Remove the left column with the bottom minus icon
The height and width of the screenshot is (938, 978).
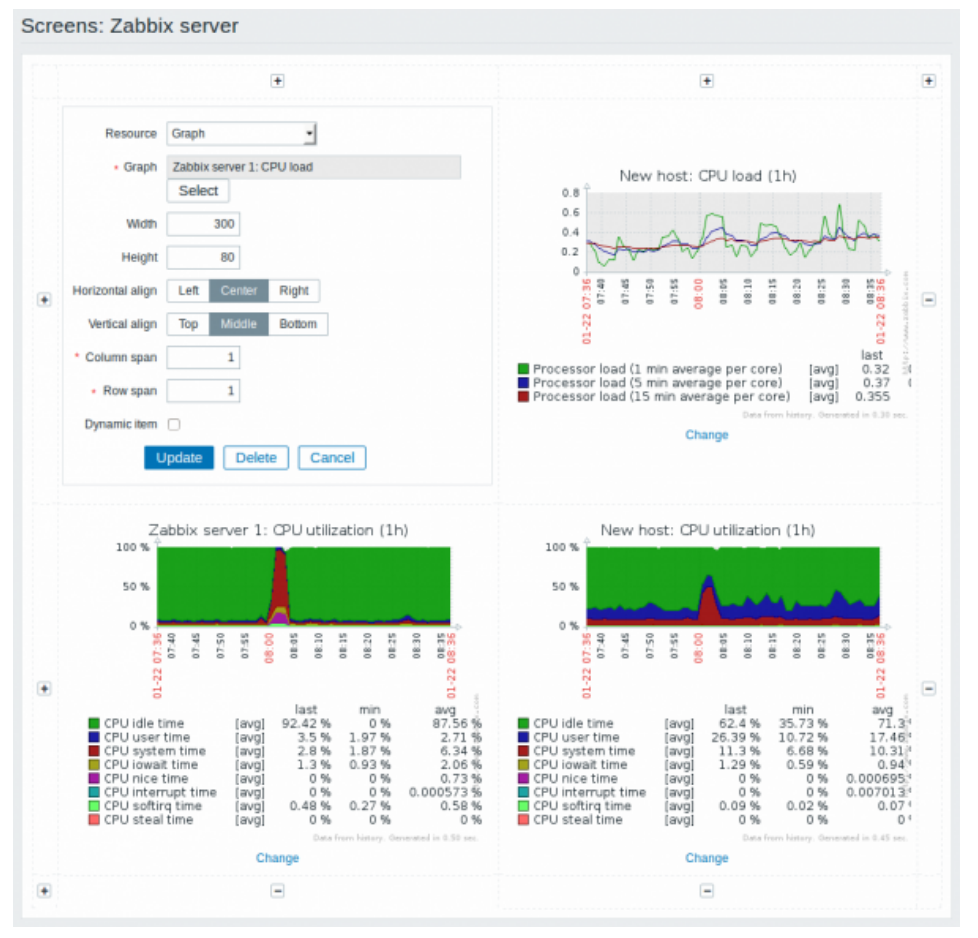[x=278, y=891]
